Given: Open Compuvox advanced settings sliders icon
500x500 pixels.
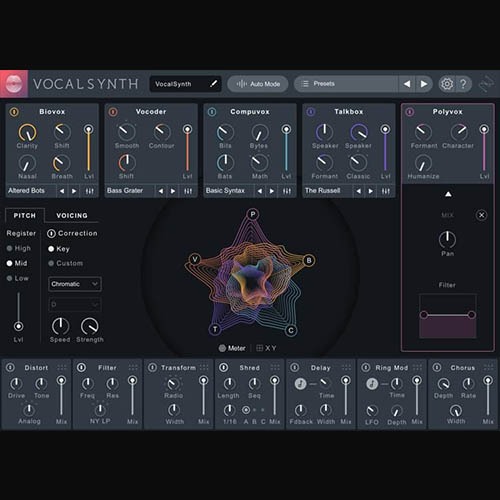Looking at the screenshot, I should click(x=287, y=191).
